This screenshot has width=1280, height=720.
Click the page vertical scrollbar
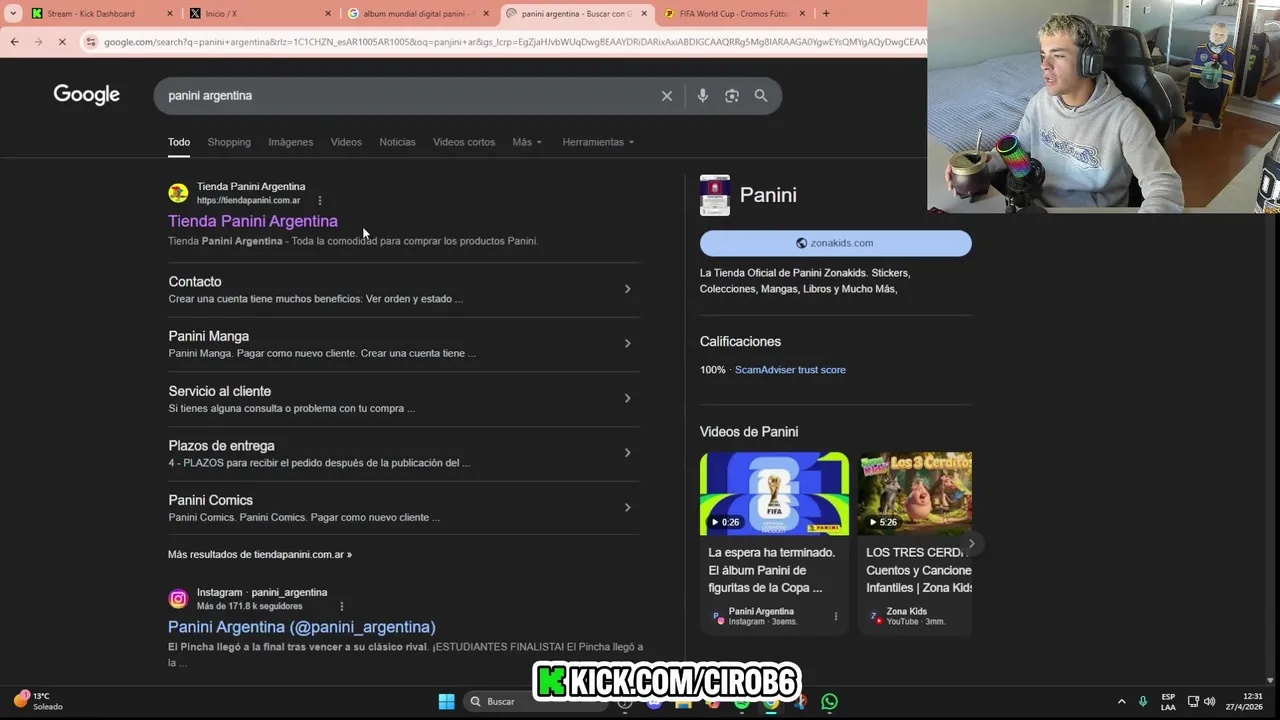(x=1273, y=370)
